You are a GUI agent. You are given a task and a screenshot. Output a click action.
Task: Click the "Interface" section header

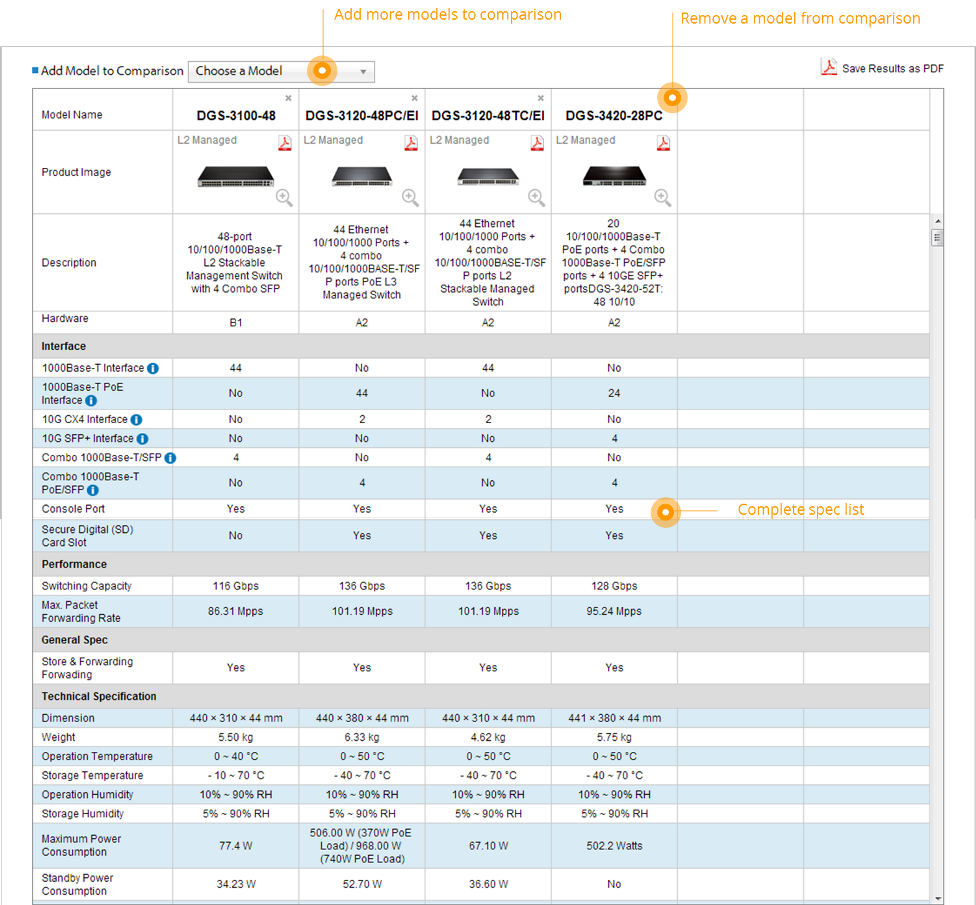click(x=63, y=346)
